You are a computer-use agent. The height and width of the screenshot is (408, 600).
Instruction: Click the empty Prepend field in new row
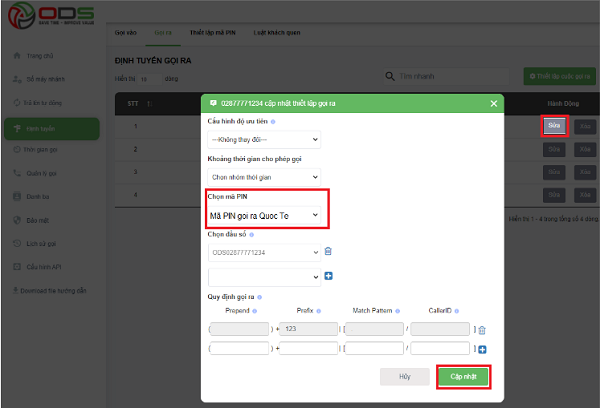(239, 348)
